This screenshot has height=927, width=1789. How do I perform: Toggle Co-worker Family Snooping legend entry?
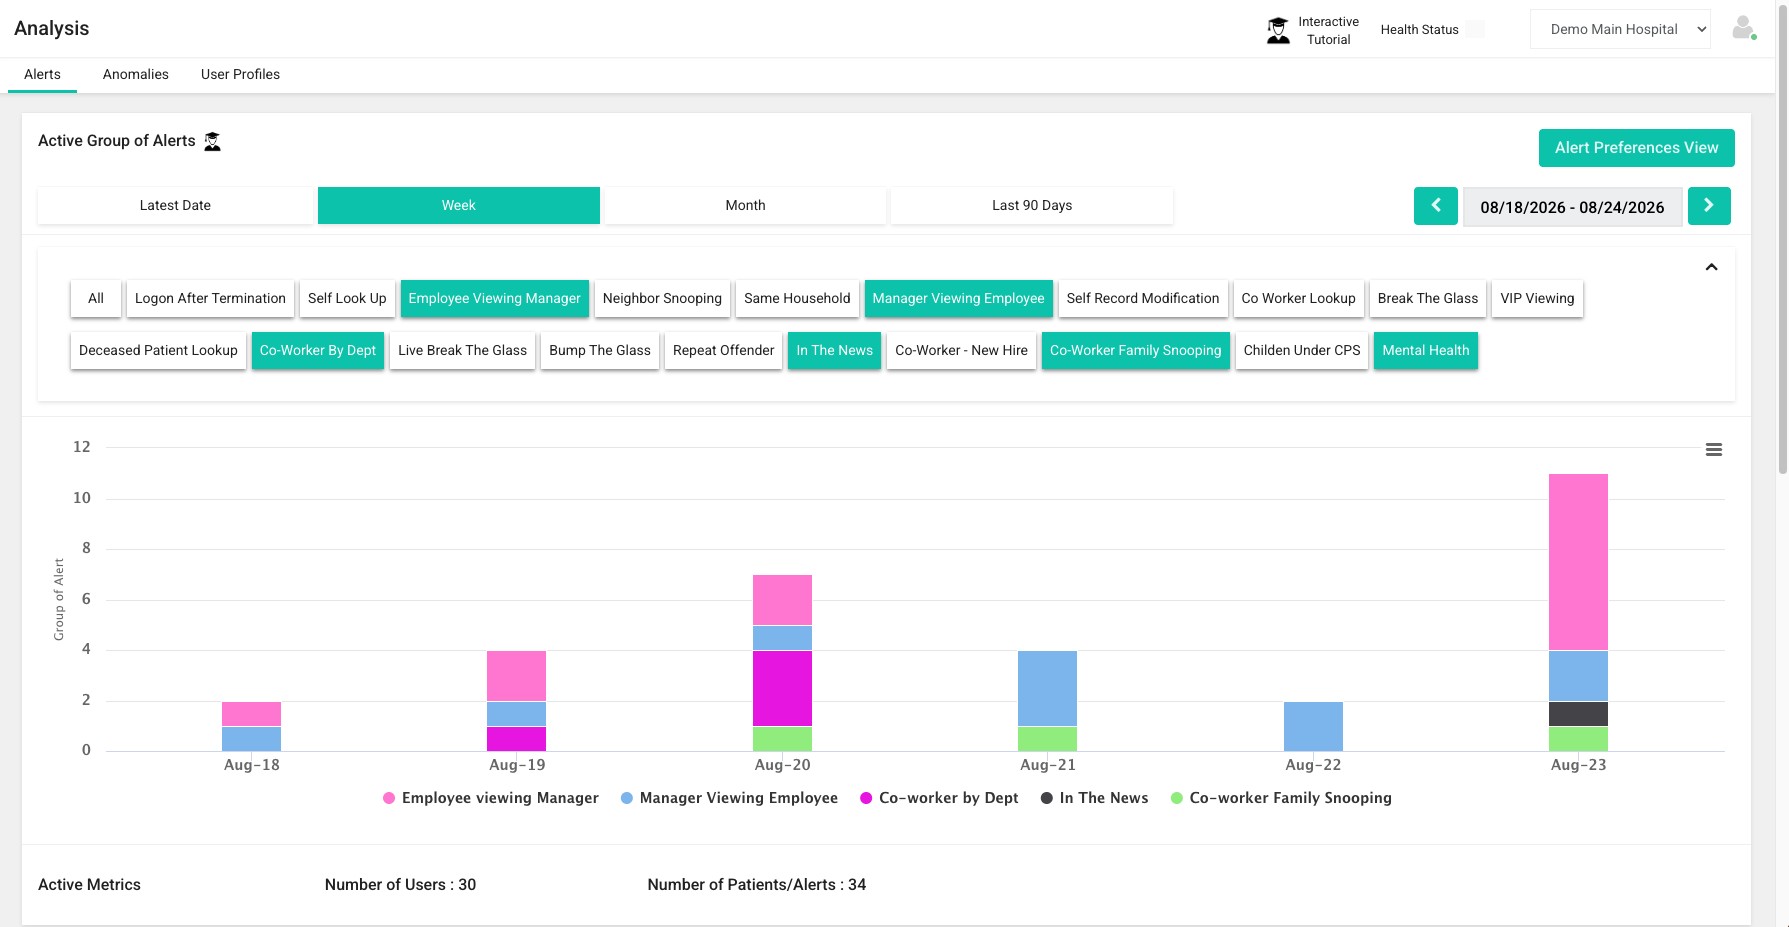coord(1281,798)
